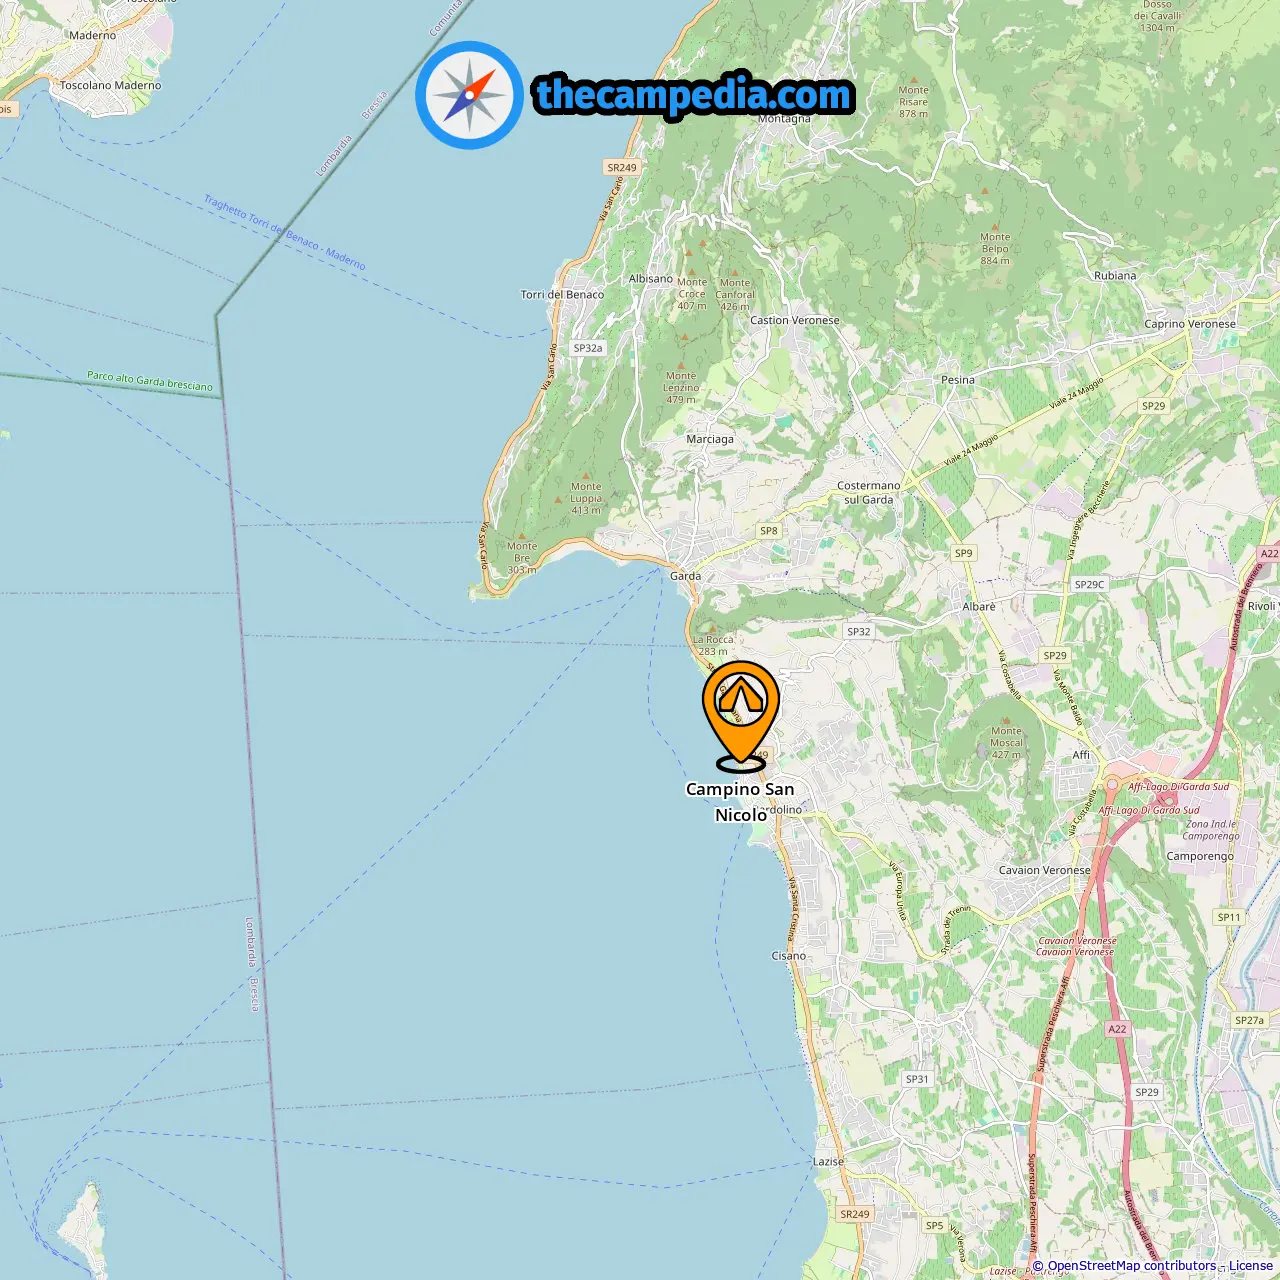
Task: Click the Traghetto Torri del Benaco ferry route
Action: (284, 233)
